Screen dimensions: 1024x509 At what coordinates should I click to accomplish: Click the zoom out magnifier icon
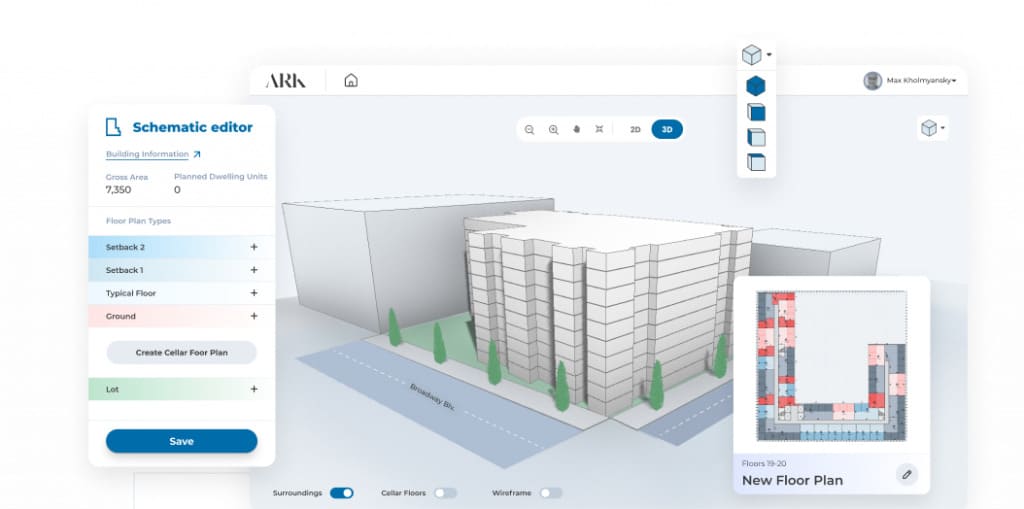pos(530,130)
